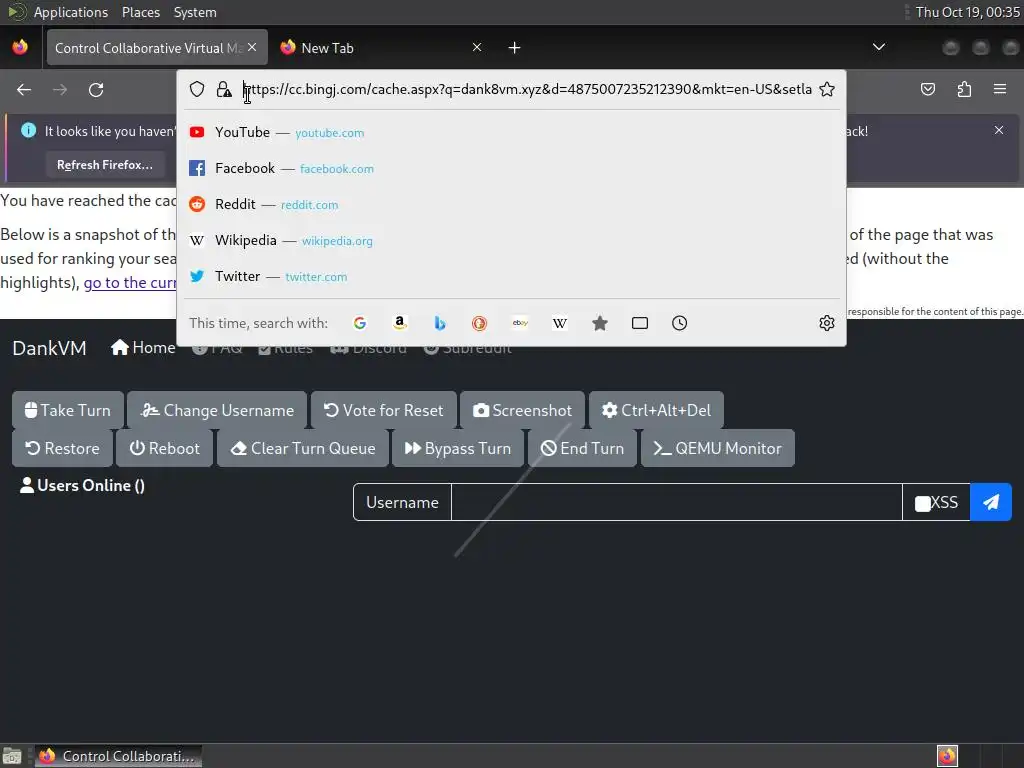This screenshot has width=1024, height=768.
Task: Click in the URL address bar text
Action: click(x=527, y=89)
